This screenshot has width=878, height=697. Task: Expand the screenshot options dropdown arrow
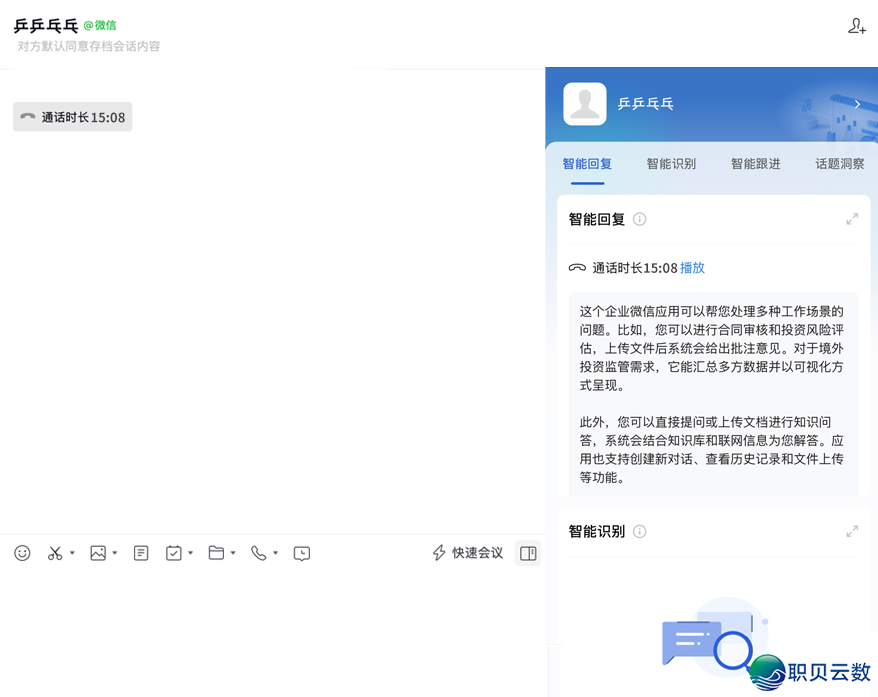click(x=72, y=553)
